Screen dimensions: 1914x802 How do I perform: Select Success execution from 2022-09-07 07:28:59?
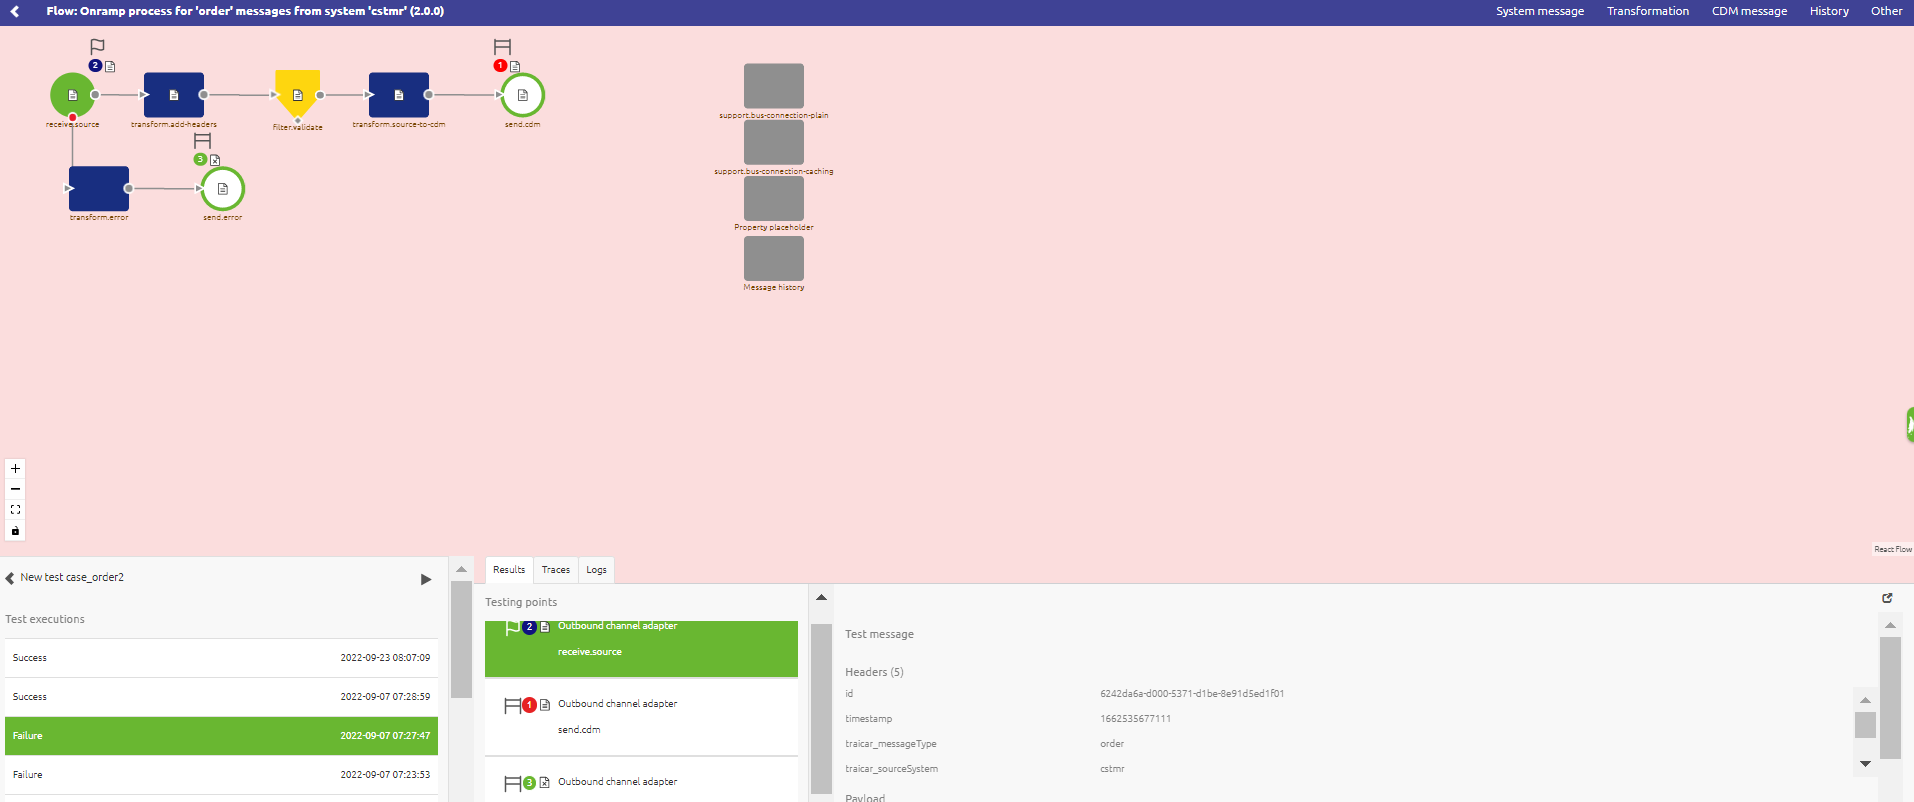(221, 697)
